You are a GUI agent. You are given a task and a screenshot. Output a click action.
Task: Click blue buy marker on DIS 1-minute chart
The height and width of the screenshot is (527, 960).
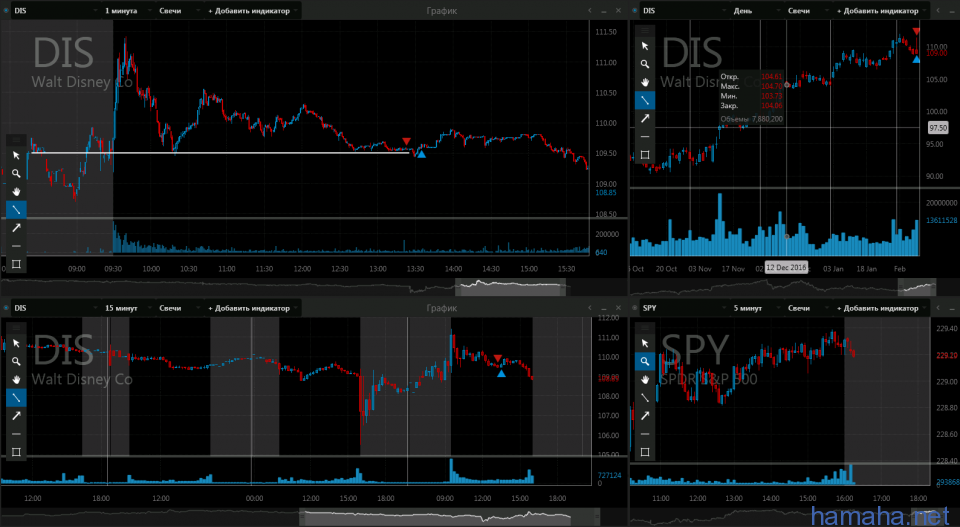pos(421,154)
